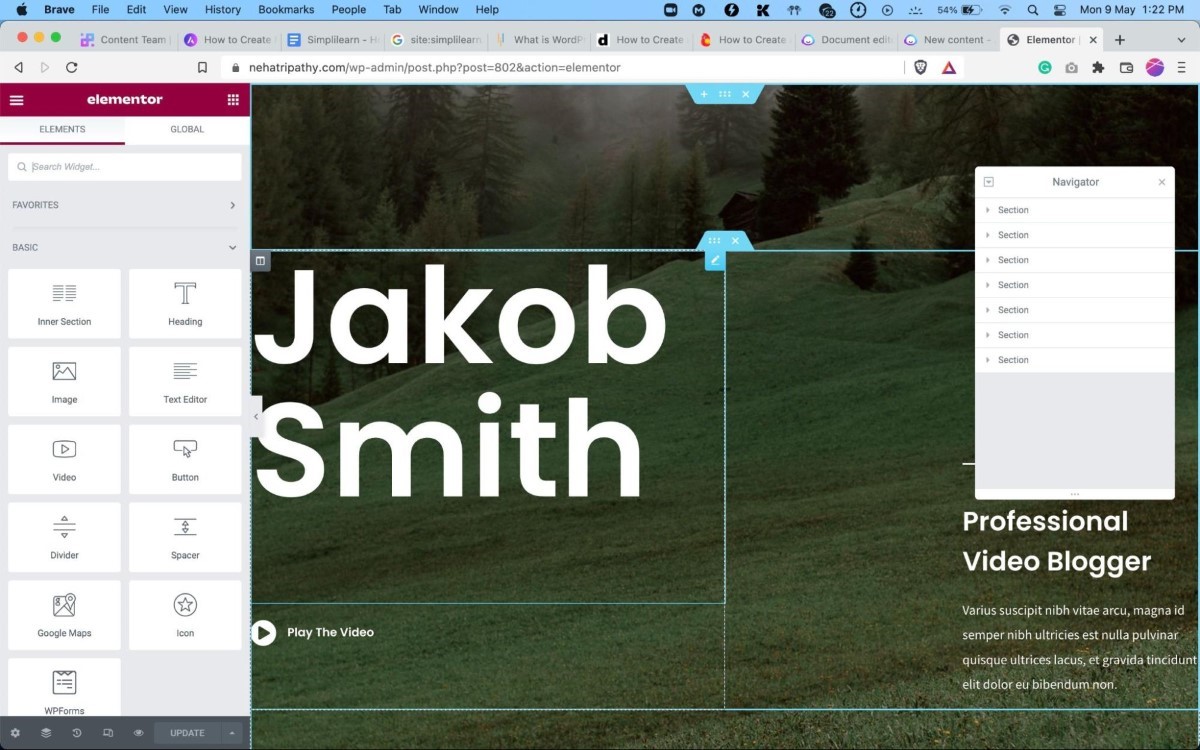1200x750 pixels.
Task: Open the History icon in bottom bar
Action: coord(77,733)
